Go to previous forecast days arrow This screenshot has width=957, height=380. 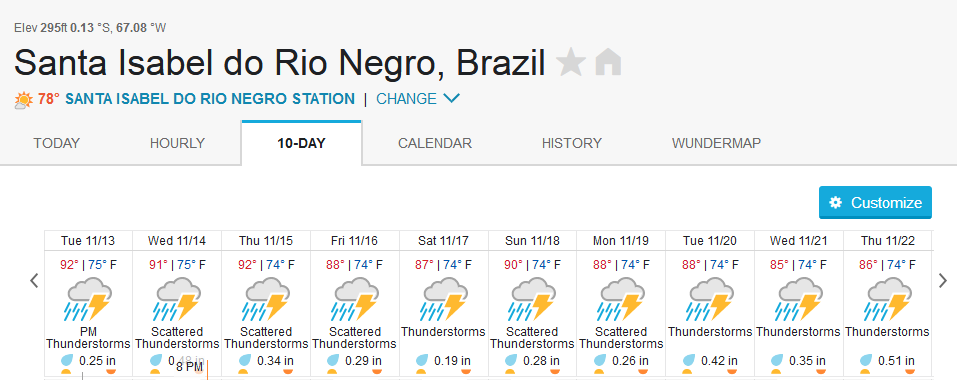(x=34, y=280)
